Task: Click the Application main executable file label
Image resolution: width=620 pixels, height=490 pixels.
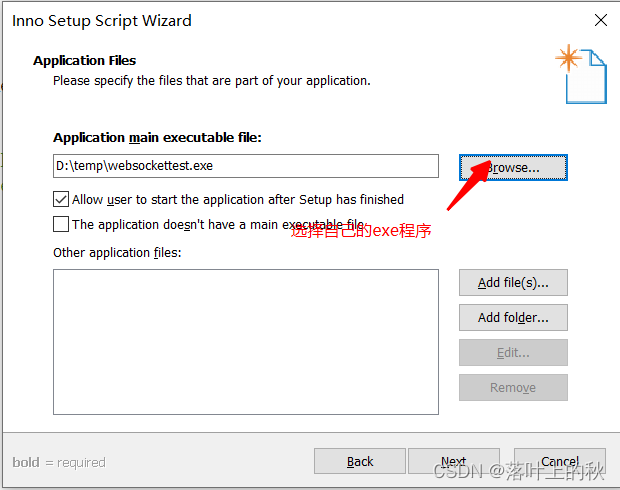Action: [157, 138]
